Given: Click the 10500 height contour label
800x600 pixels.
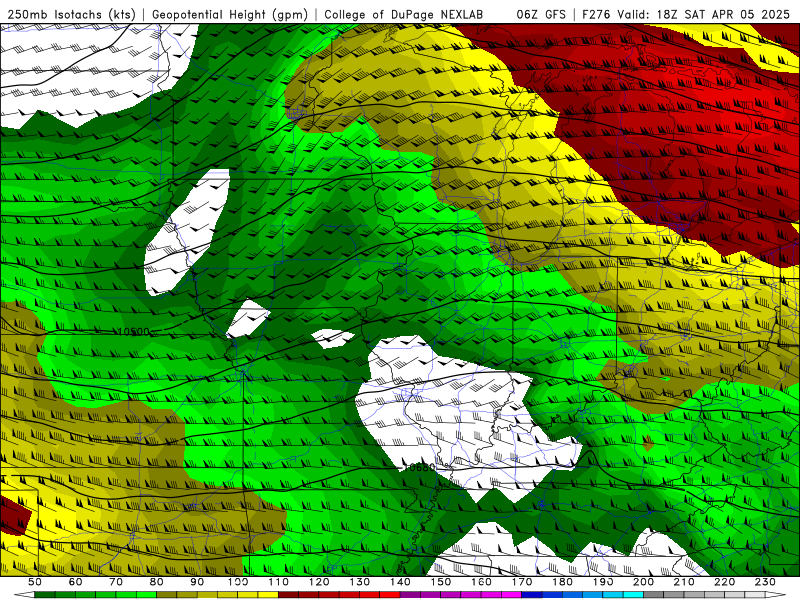Looking at the screenshot, I should 134,332.
